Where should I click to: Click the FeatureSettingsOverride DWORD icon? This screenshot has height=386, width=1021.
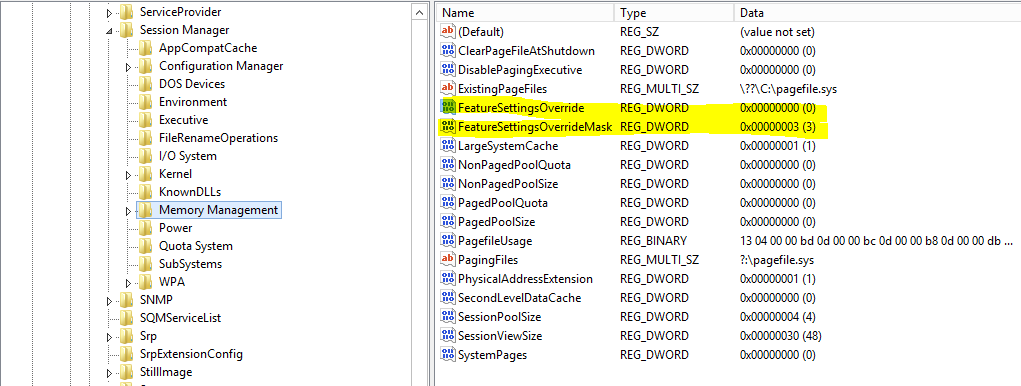click(x=448, y=107)
